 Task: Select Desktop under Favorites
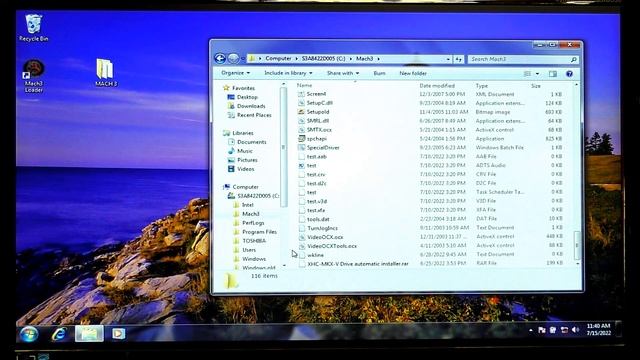pyautogui.click(x=247, y=97)
